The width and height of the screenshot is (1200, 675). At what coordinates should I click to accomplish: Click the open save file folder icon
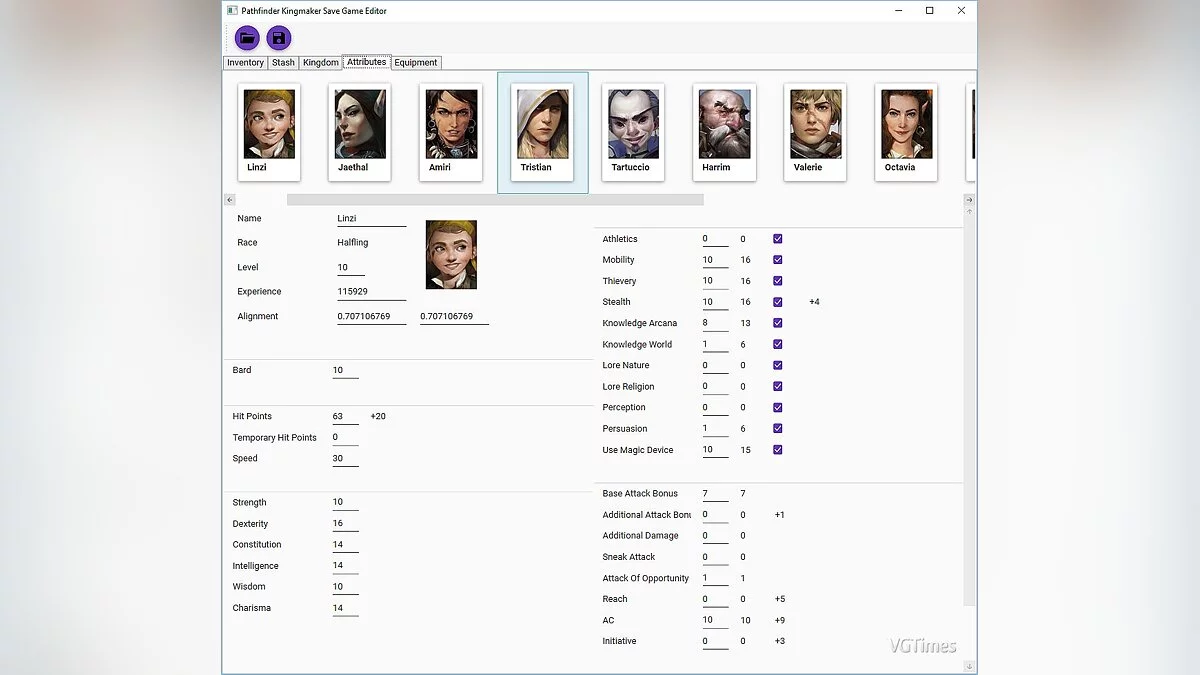(x=247, y=38)
